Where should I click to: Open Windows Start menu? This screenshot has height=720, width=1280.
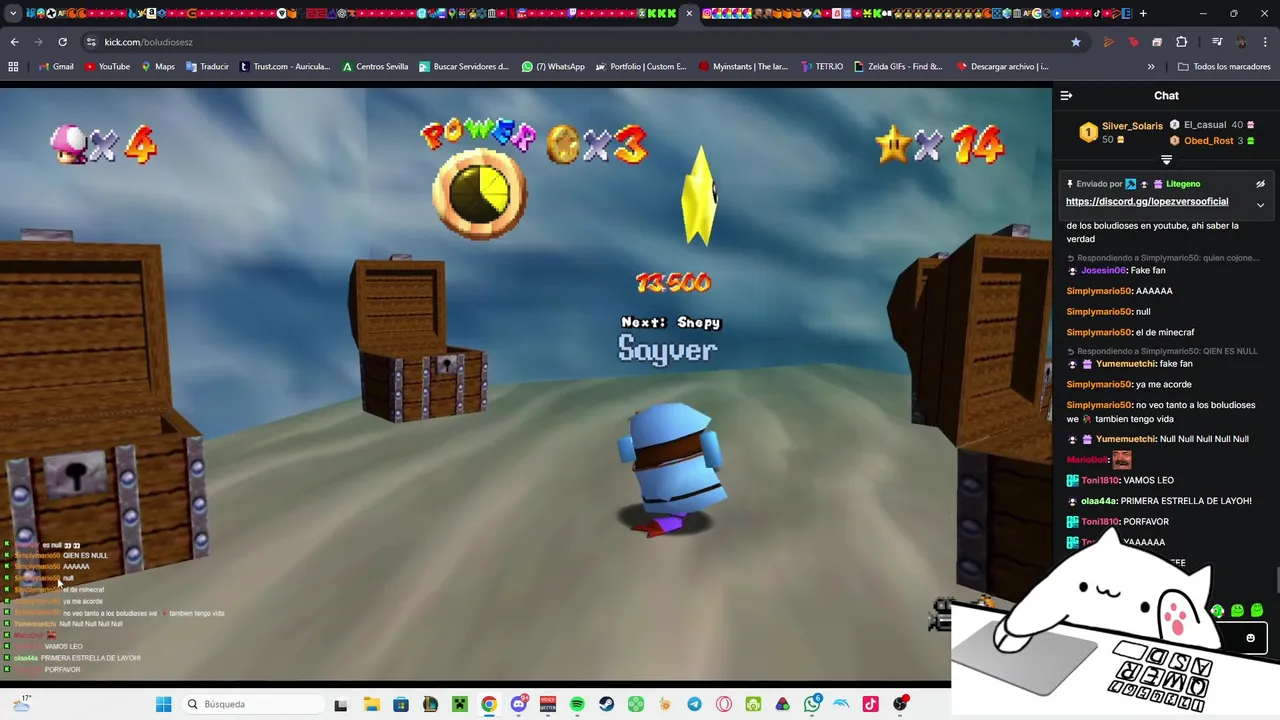pos(164,704)
